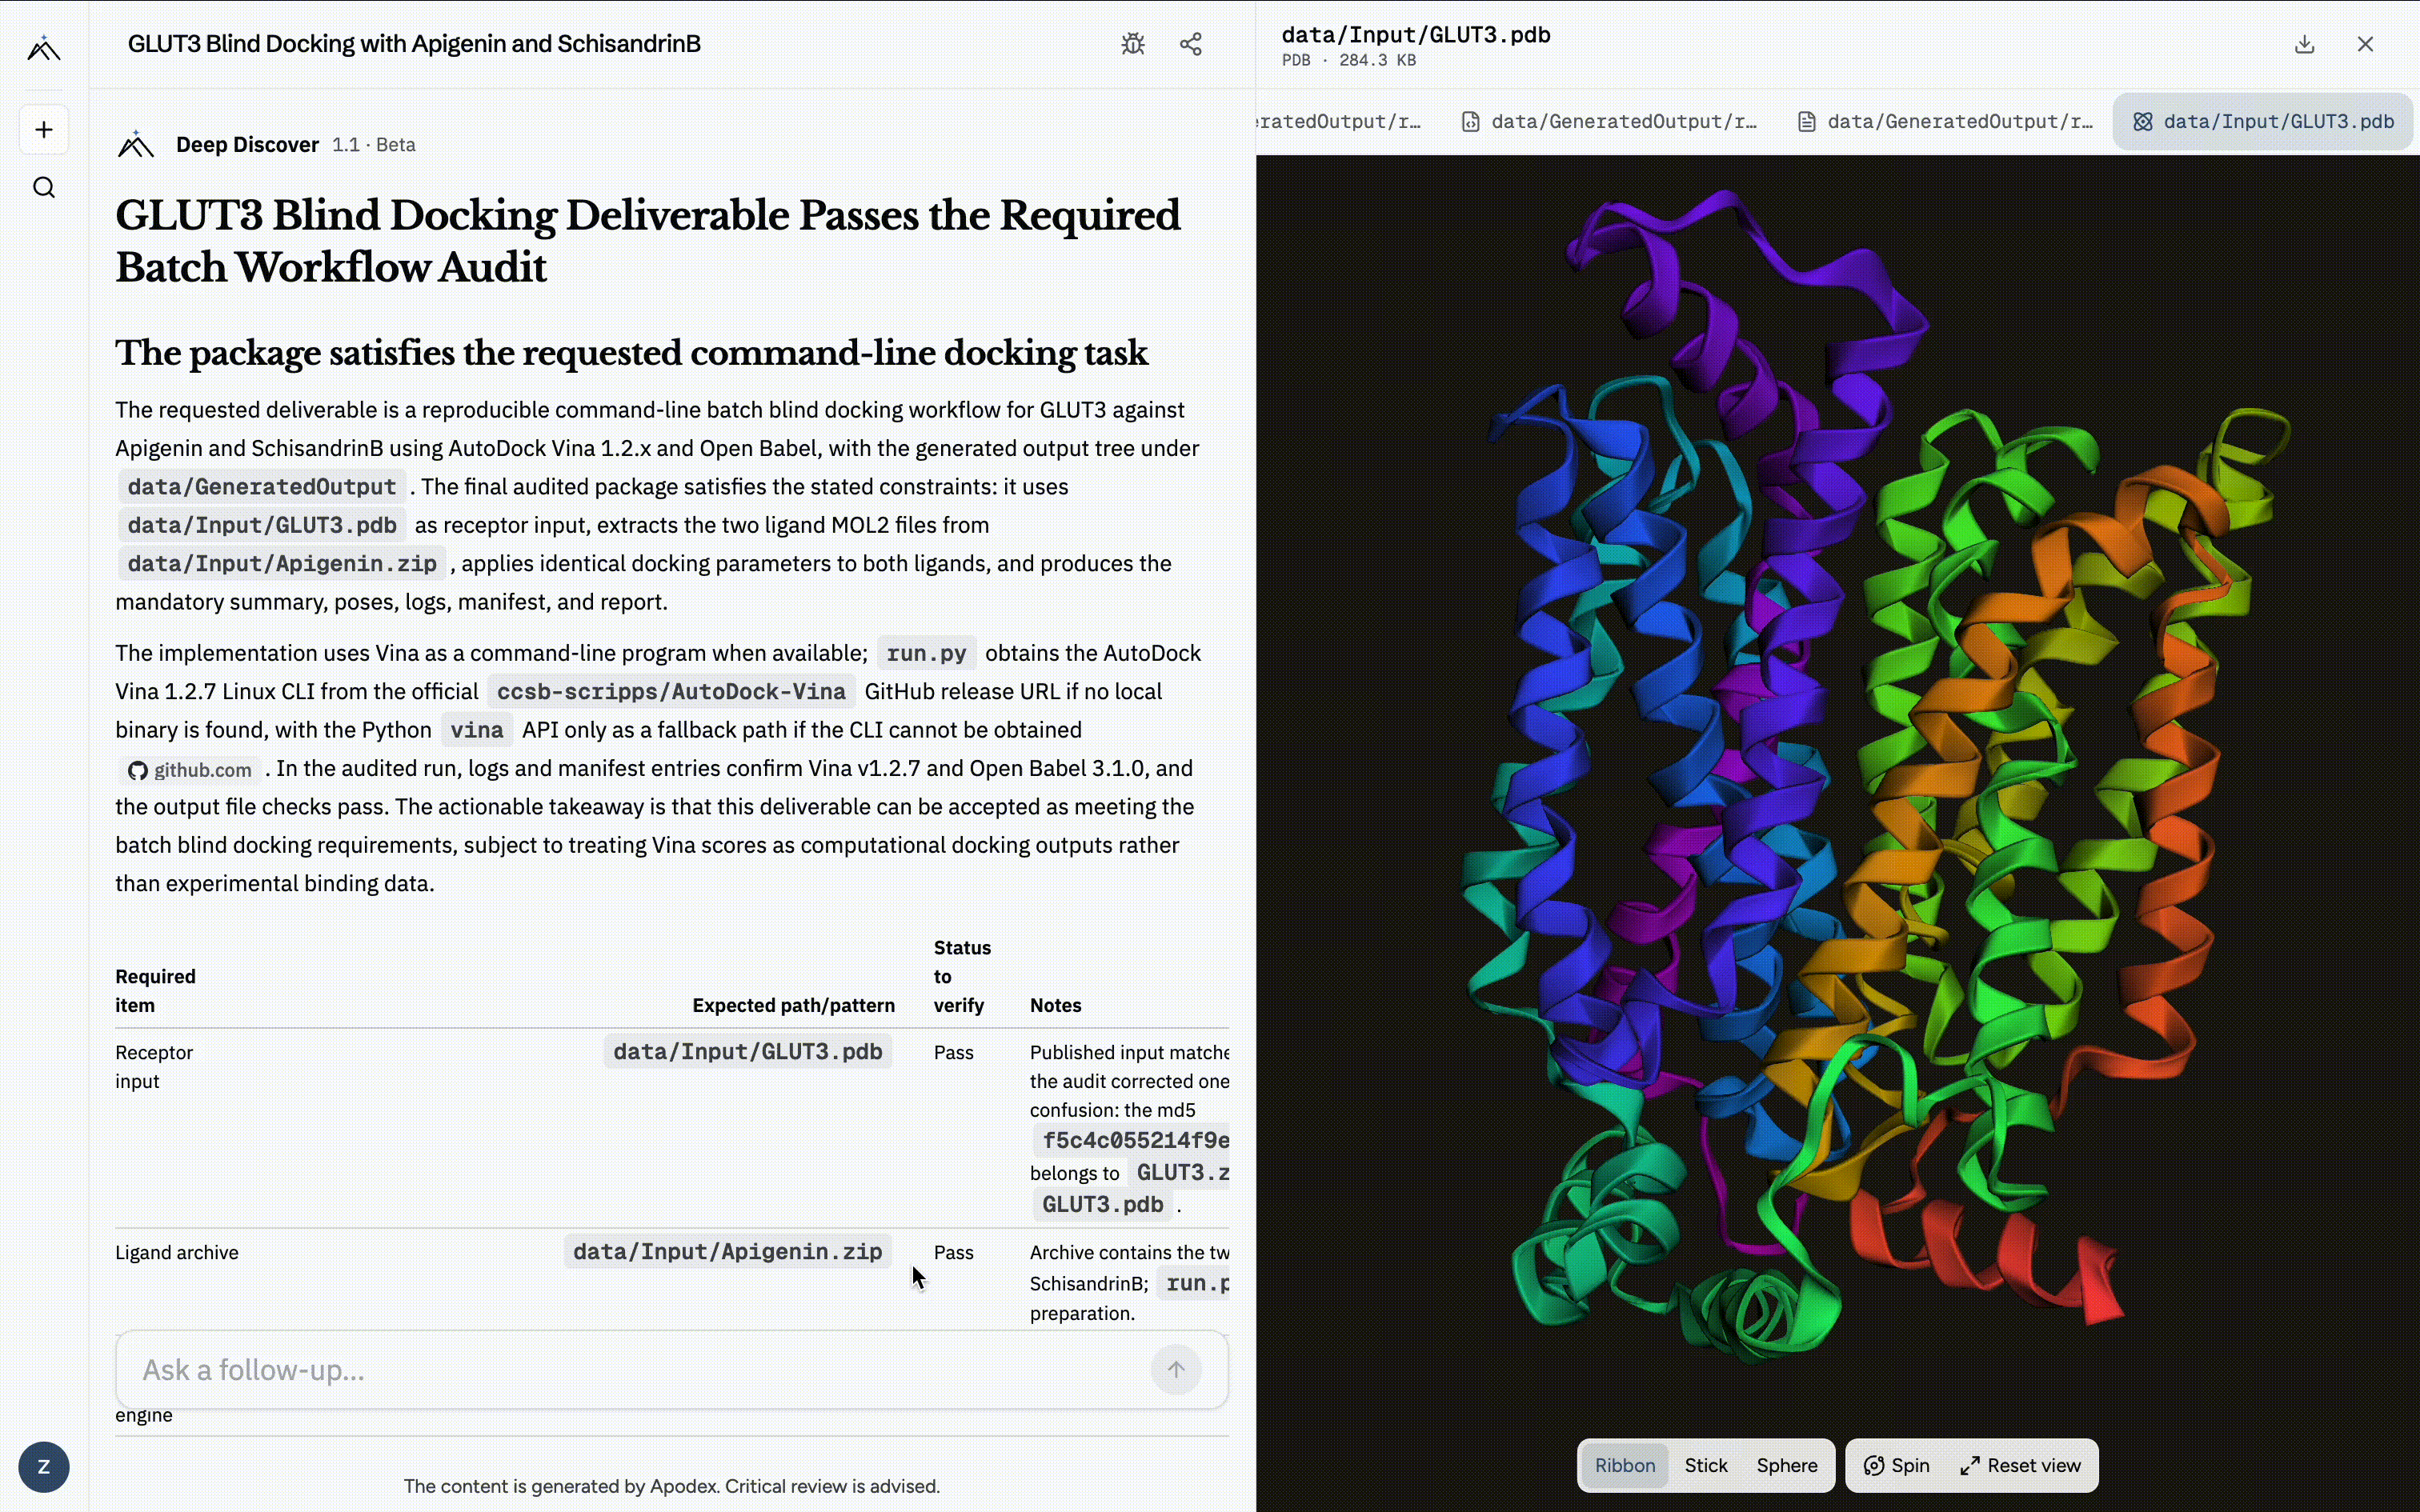Open search with the magnifier icon

click(x=44, y=188)
